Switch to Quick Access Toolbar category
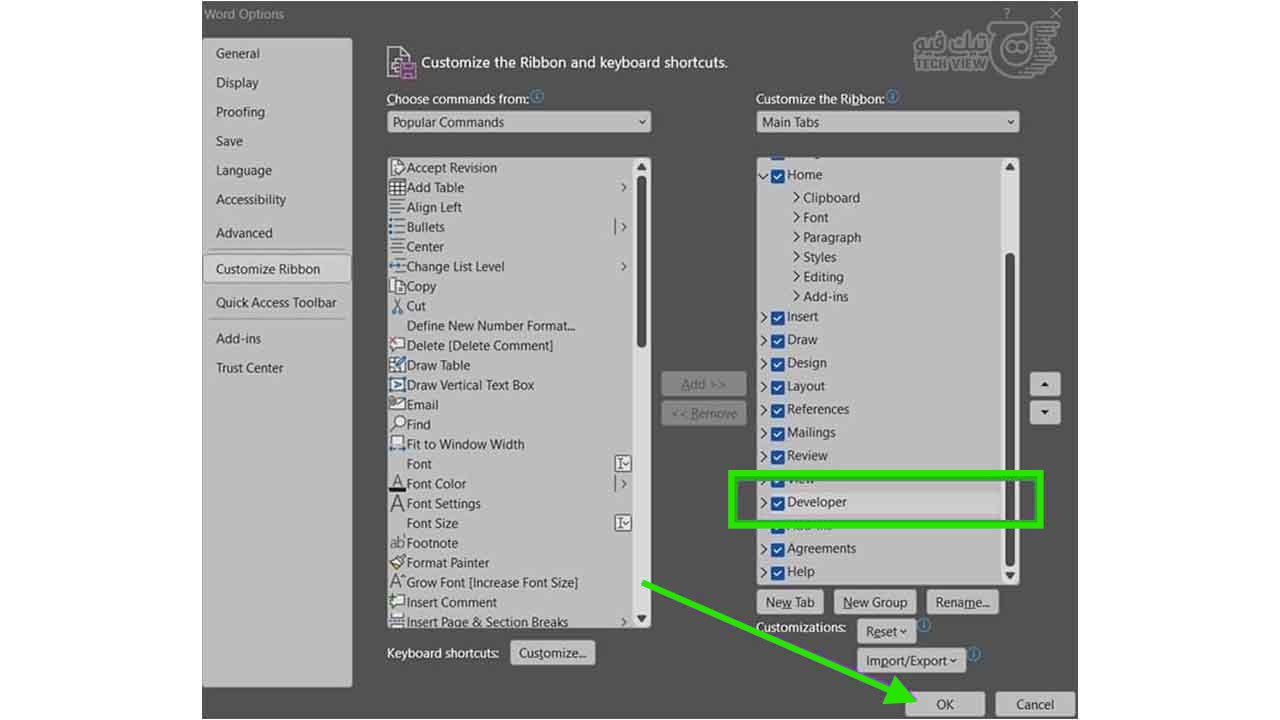The height and width of the screenshot is (720, 1280). [276, 303]
